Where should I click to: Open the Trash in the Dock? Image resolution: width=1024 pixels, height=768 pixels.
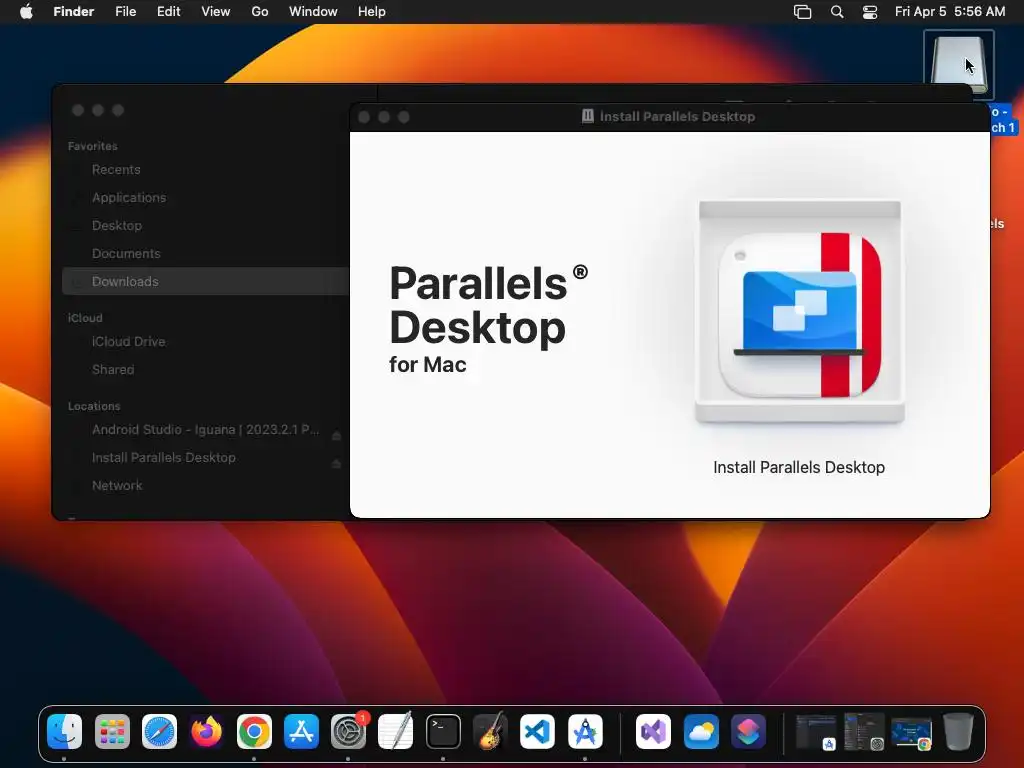click(x=958, y=731)
